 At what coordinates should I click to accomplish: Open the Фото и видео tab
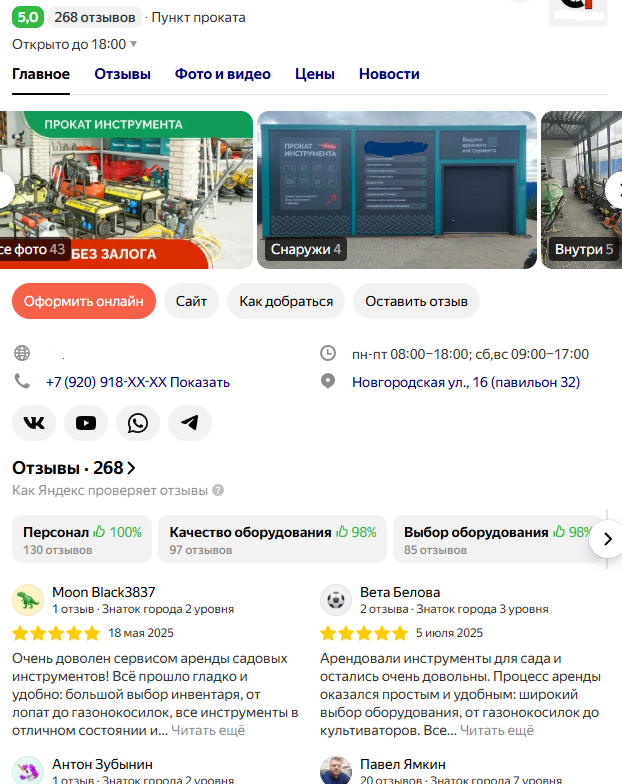(x=222, y=74)
